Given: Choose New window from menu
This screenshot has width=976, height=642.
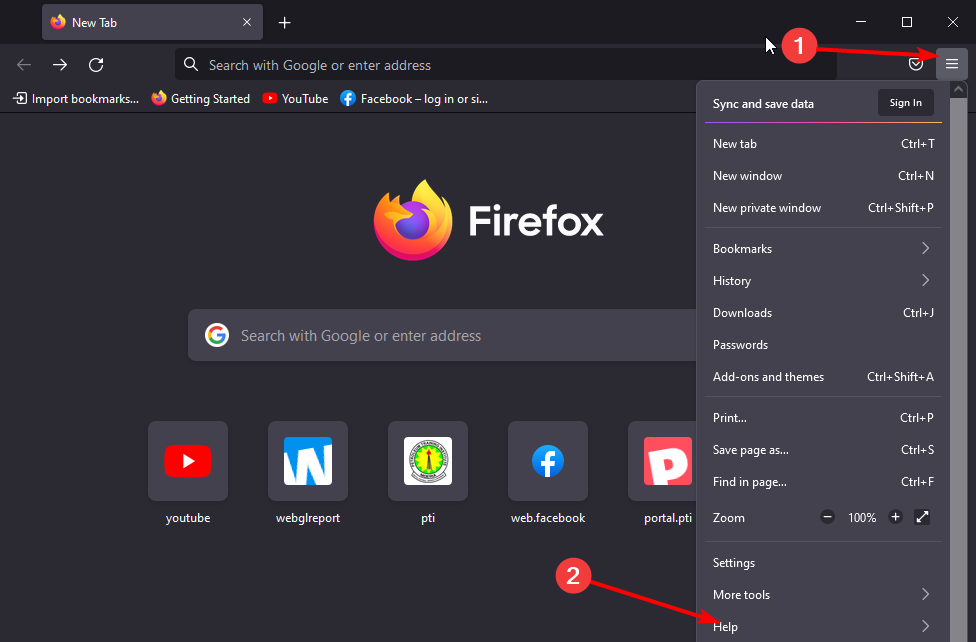Looking at the screenshot, I should 823,176.
